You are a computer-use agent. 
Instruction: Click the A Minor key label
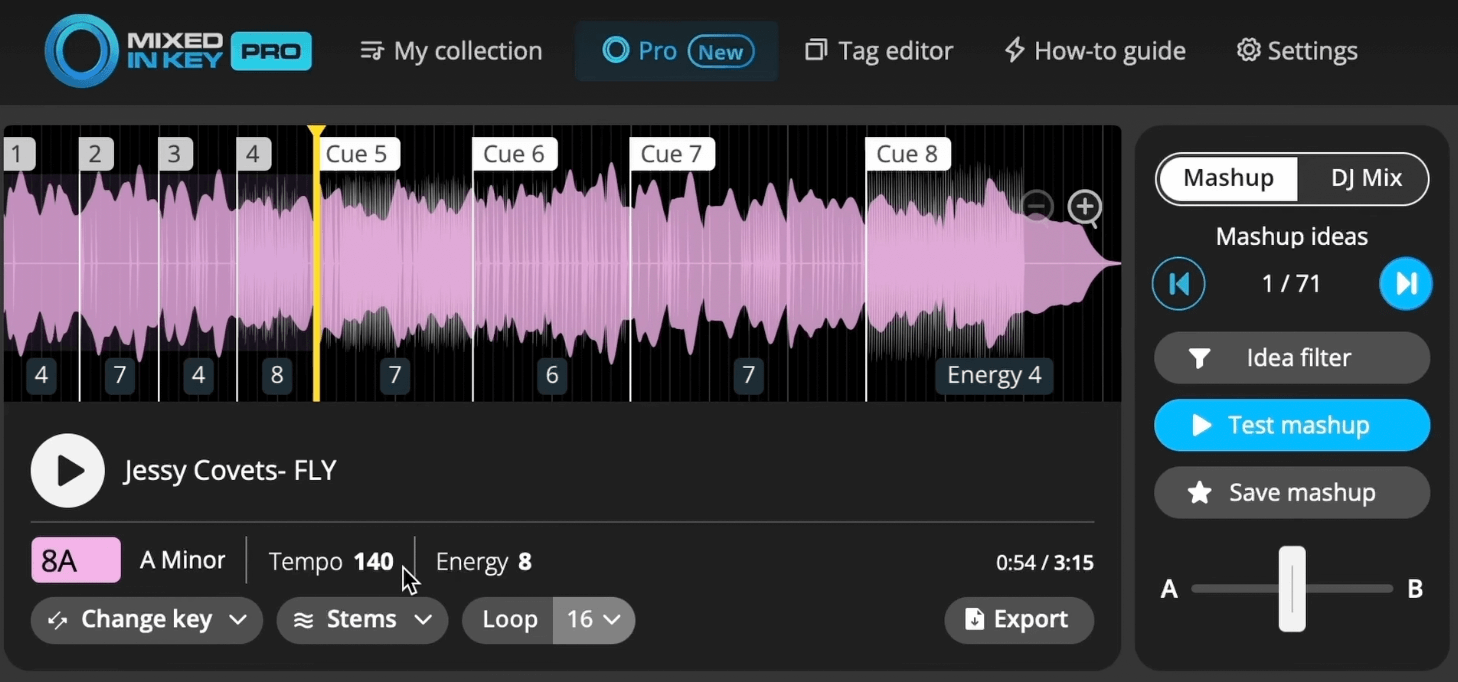point(183,561)
